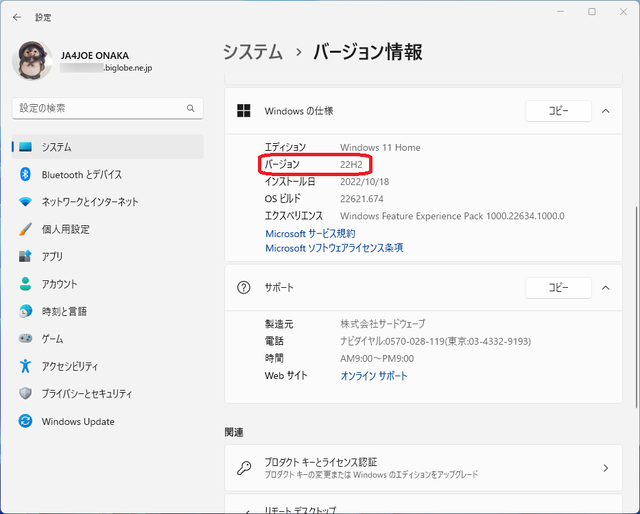
Task: Click the AM9:00～PM9:00 hours value
Action: 377,358
